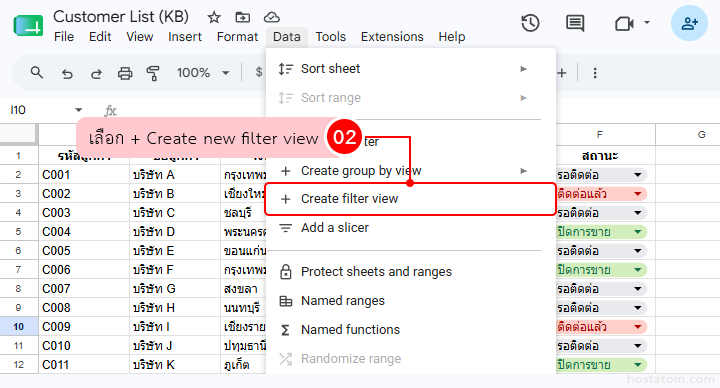Screen dimensions: 720x388
Task: Click Add a slicer filter icon
Action: coord(286,228)
